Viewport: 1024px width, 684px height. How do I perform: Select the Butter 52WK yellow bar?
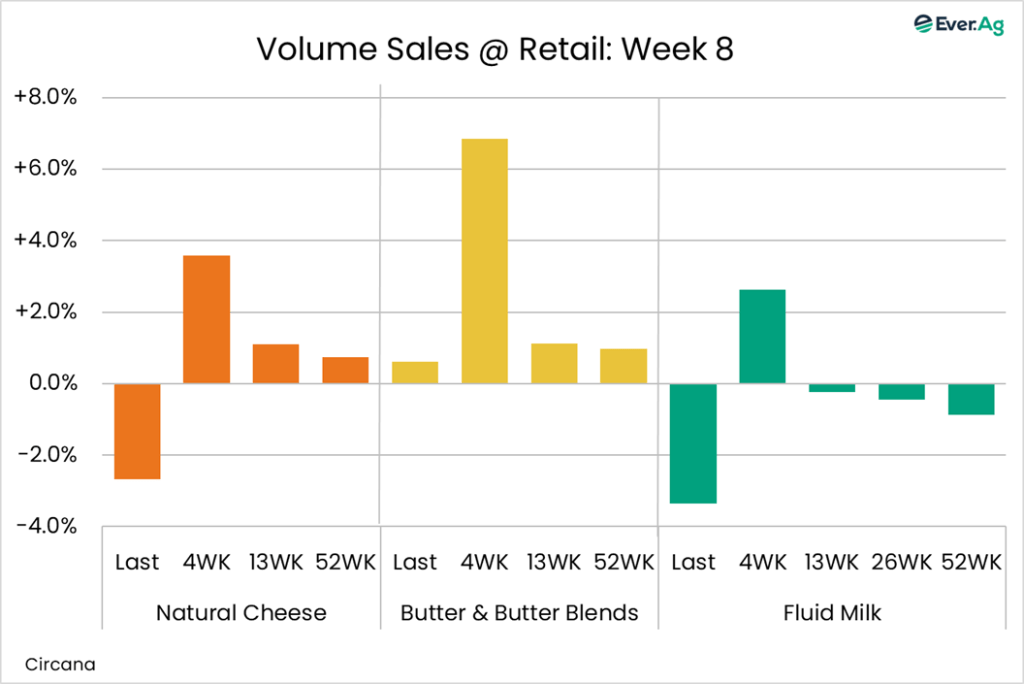click(x=623, y=366)
